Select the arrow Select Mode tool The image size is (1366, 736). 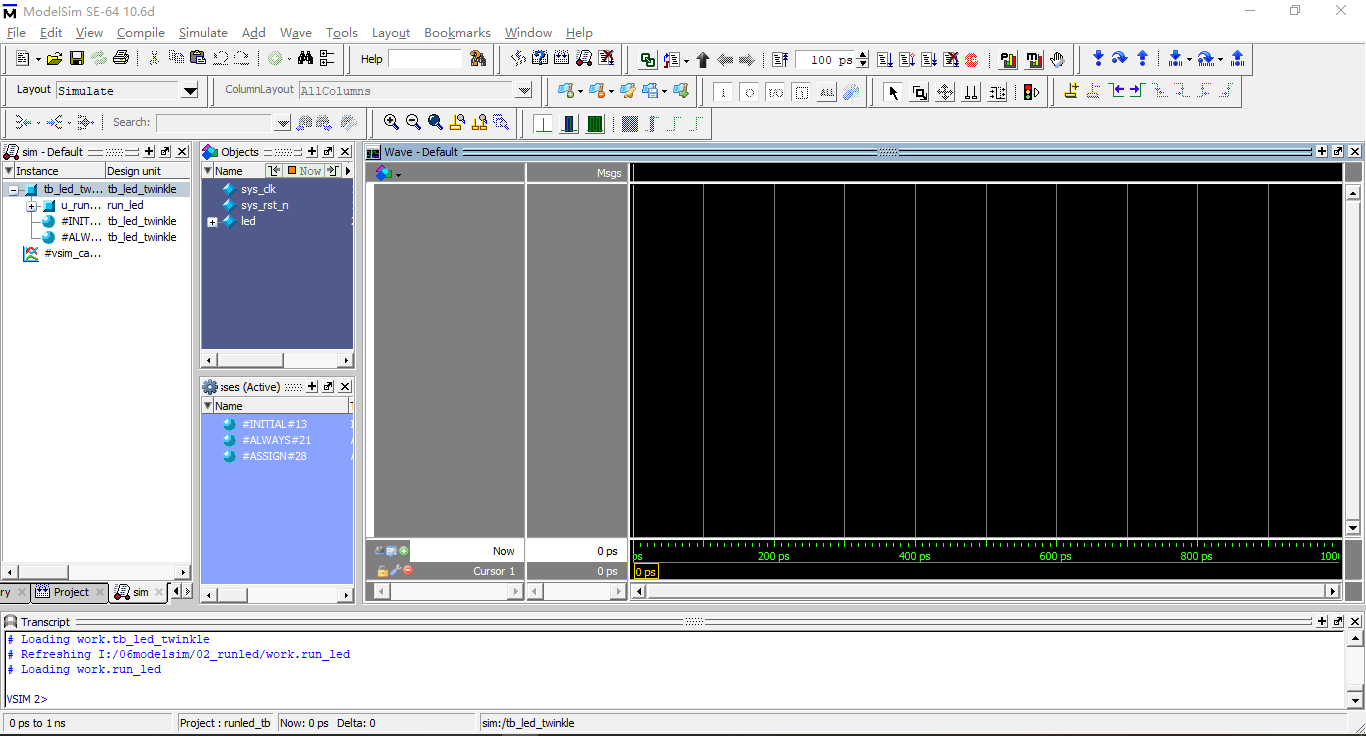tap(893, 92)
